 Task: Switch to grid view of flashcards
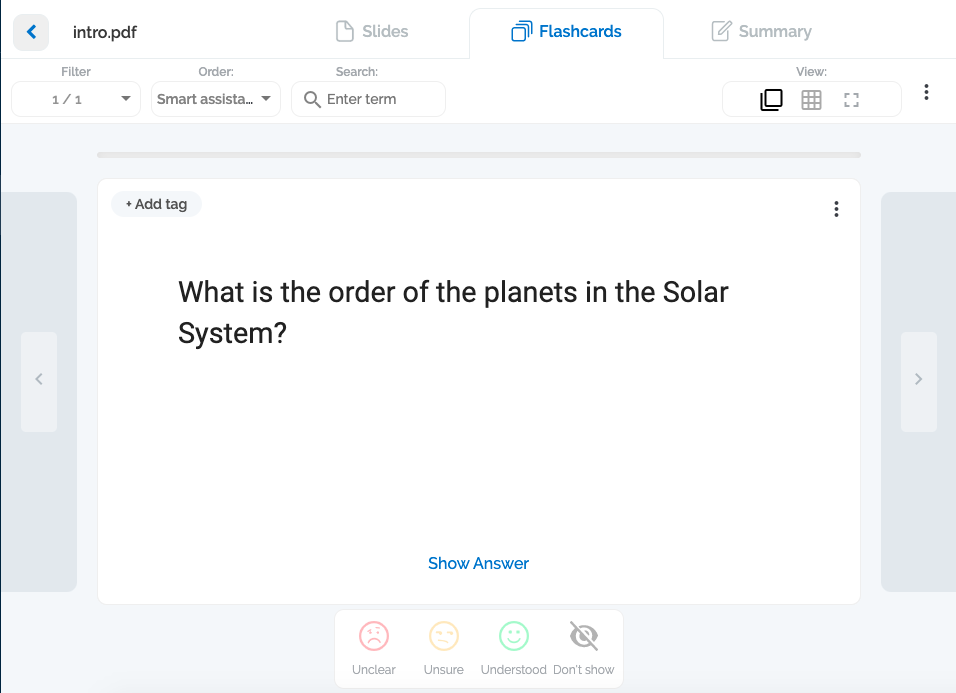click(x=811, y=99)
